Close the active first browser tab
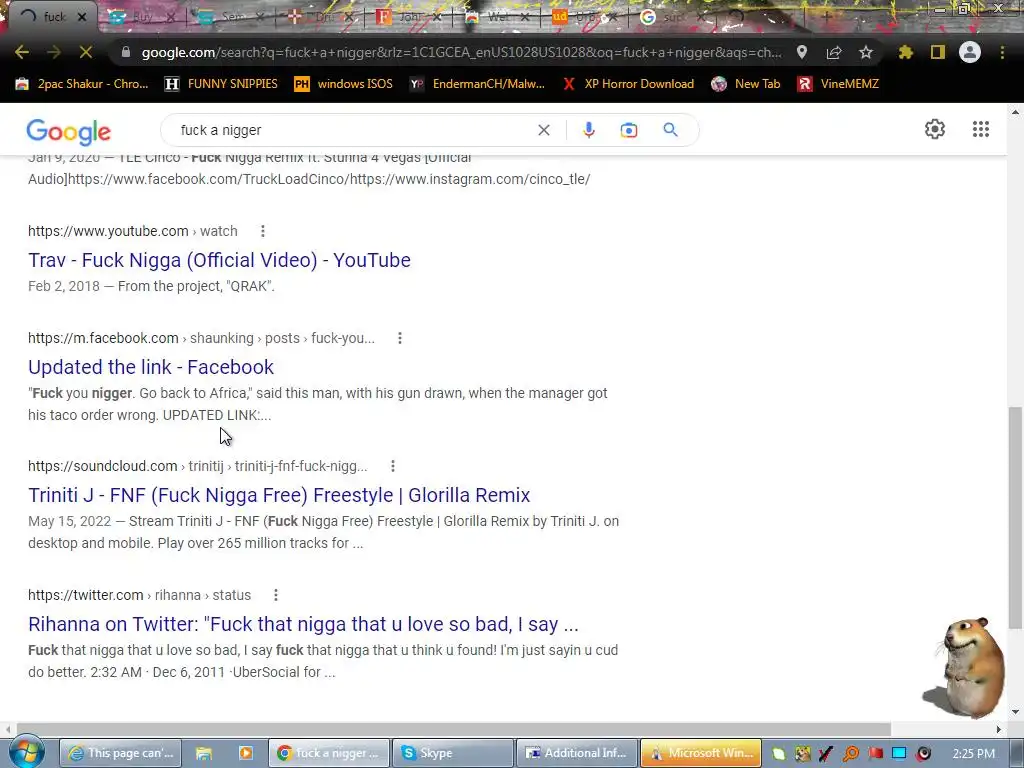 coord(82,17)
